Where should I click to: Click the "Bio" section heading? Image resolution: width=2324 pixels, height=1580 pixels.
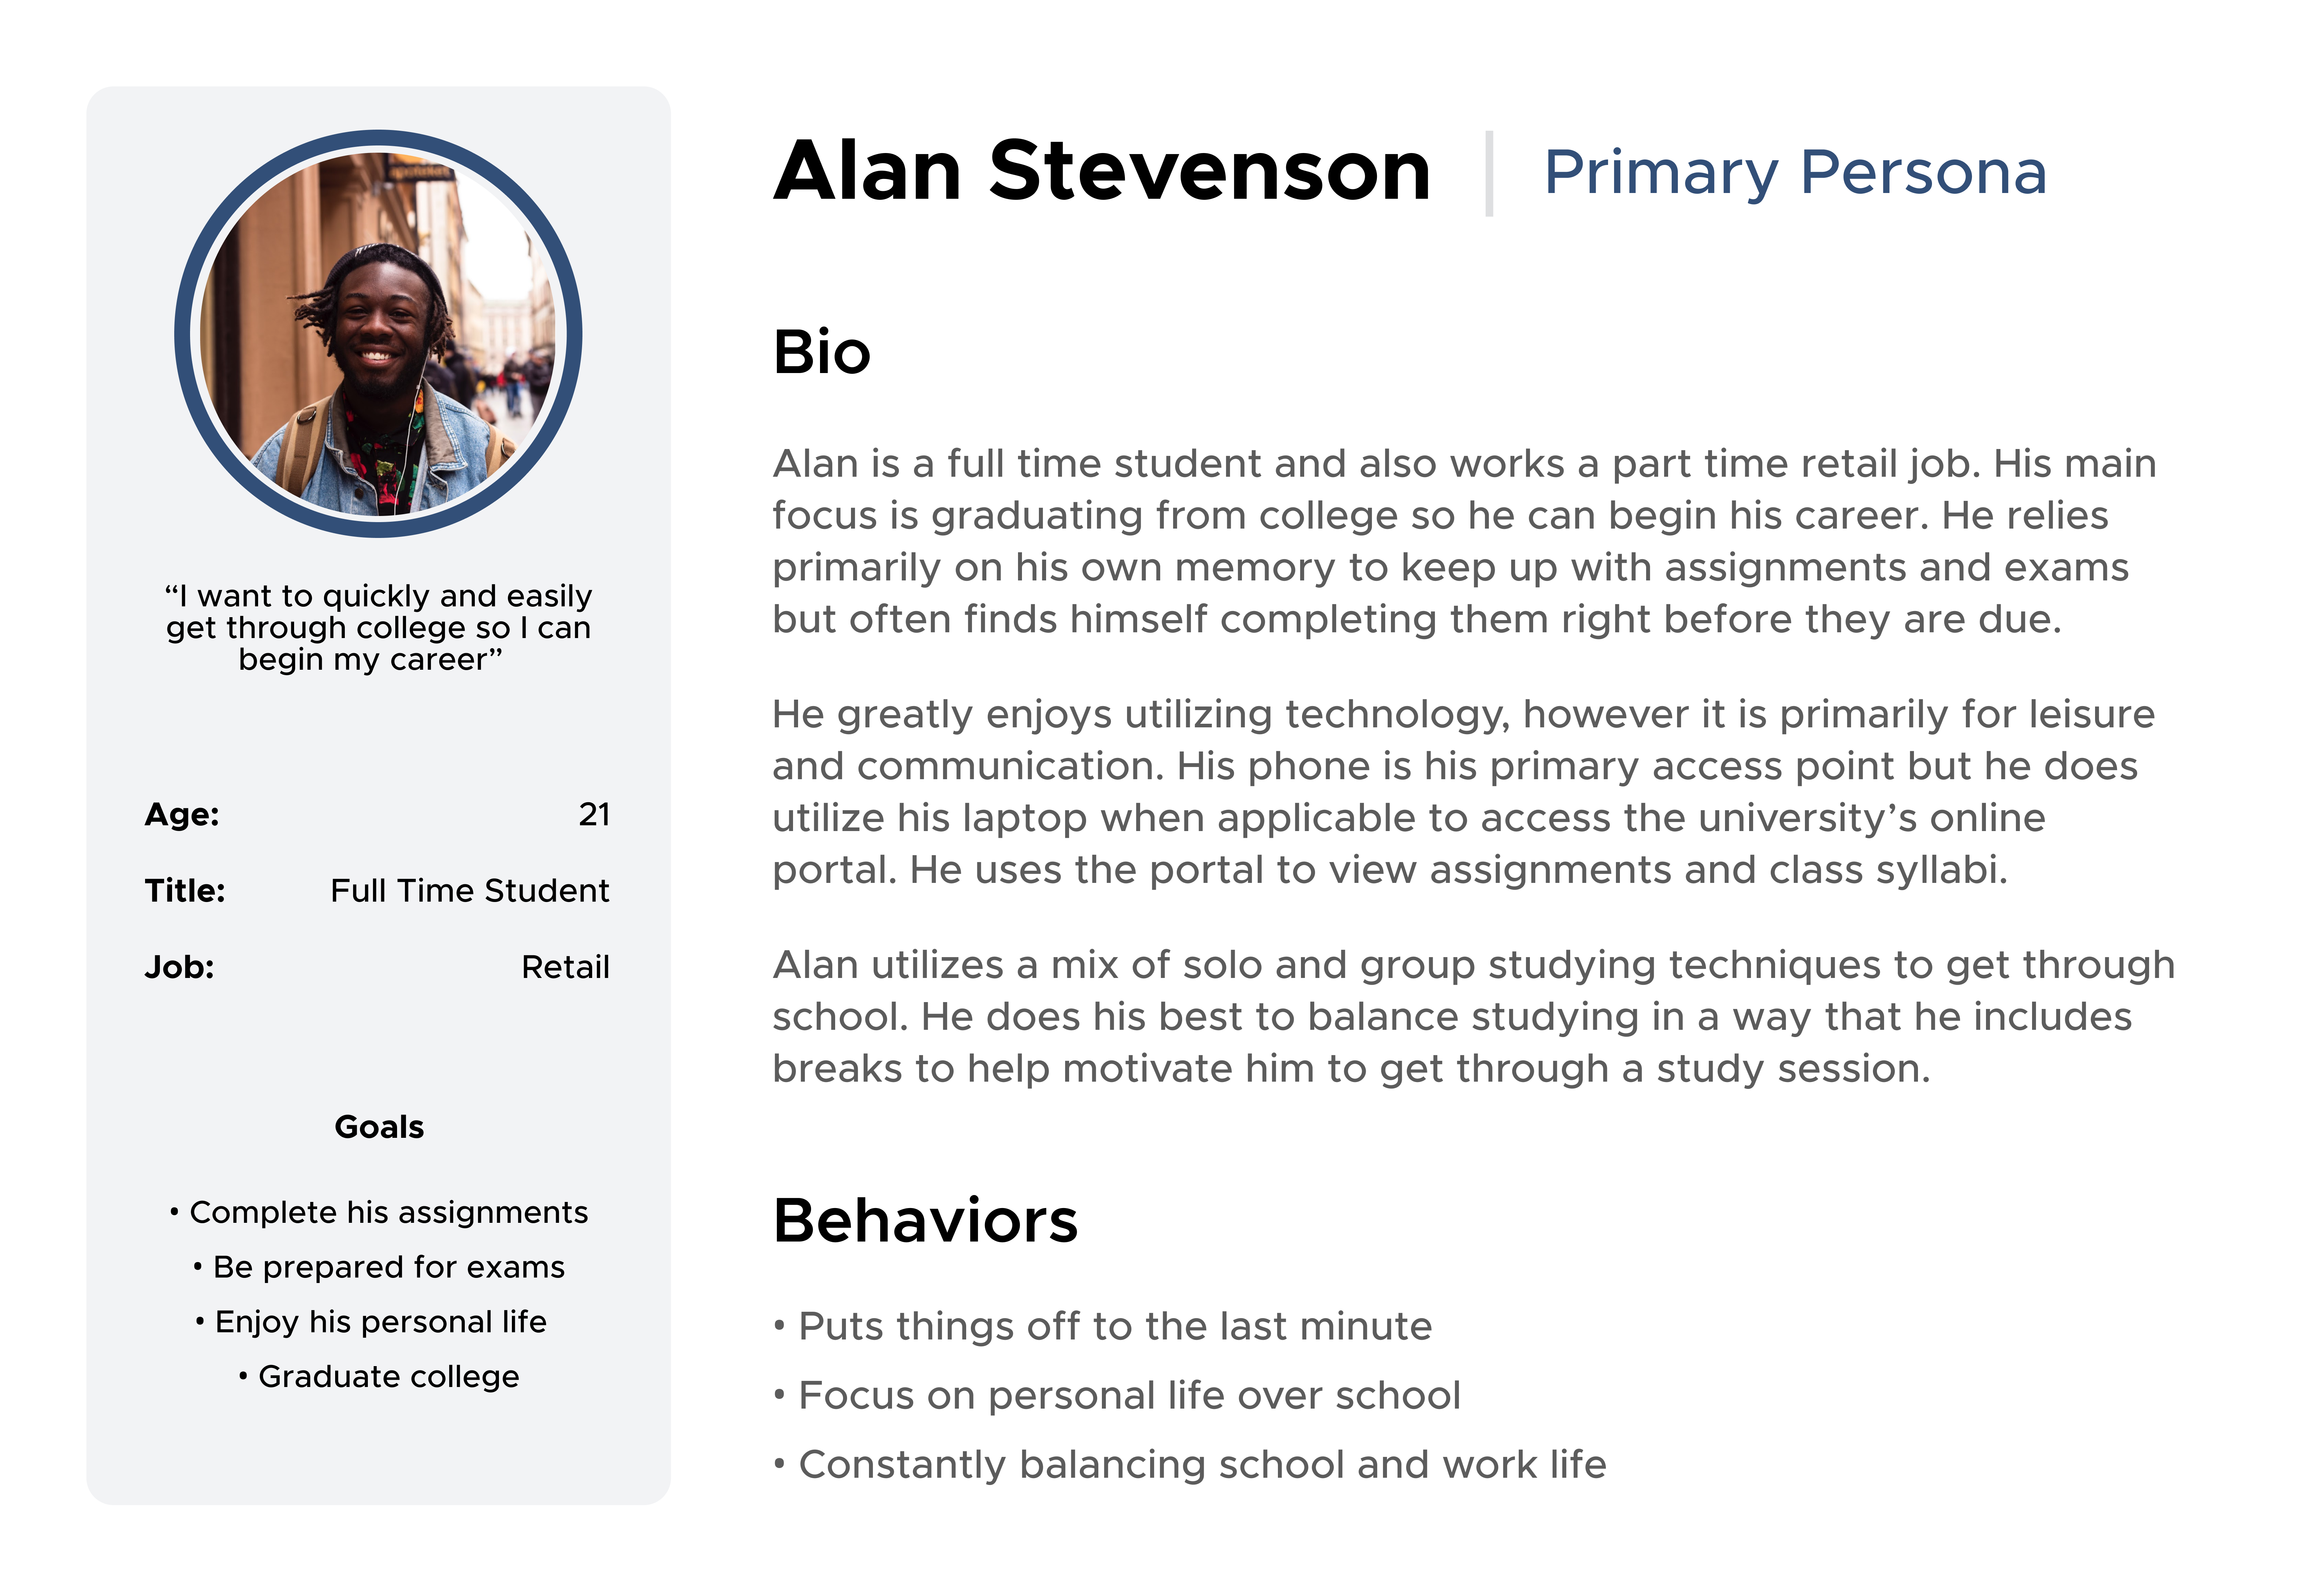821,352
